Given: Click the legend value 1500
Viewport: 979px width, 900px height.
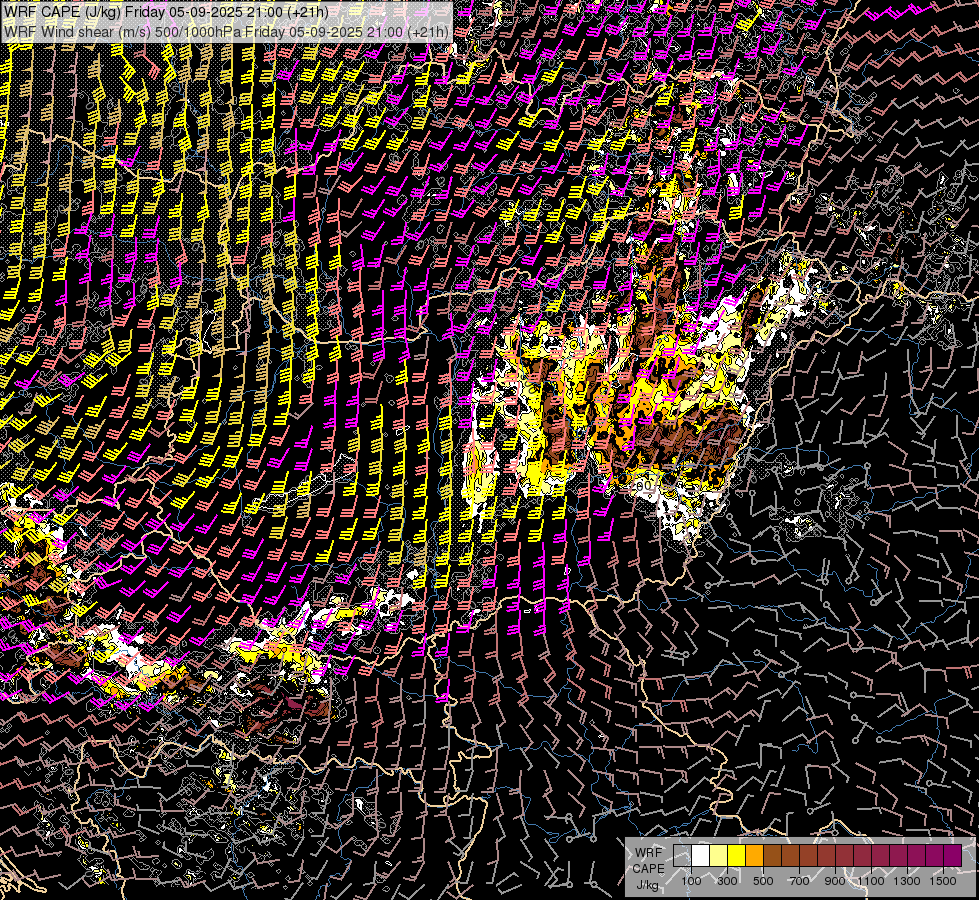Looking at the screenshot, I should (x=943, y=881).
